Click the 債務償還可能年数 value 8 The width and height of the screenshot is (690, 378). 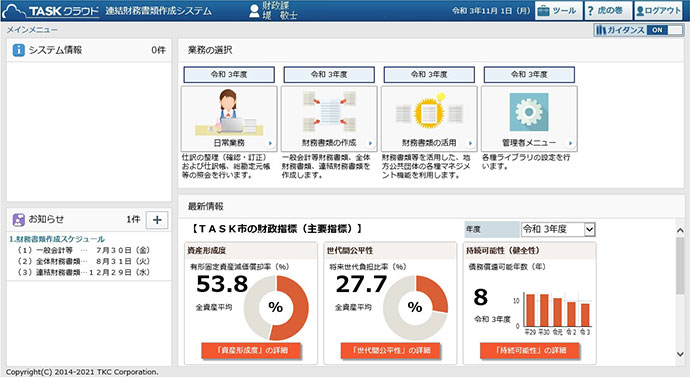(480, 297)
